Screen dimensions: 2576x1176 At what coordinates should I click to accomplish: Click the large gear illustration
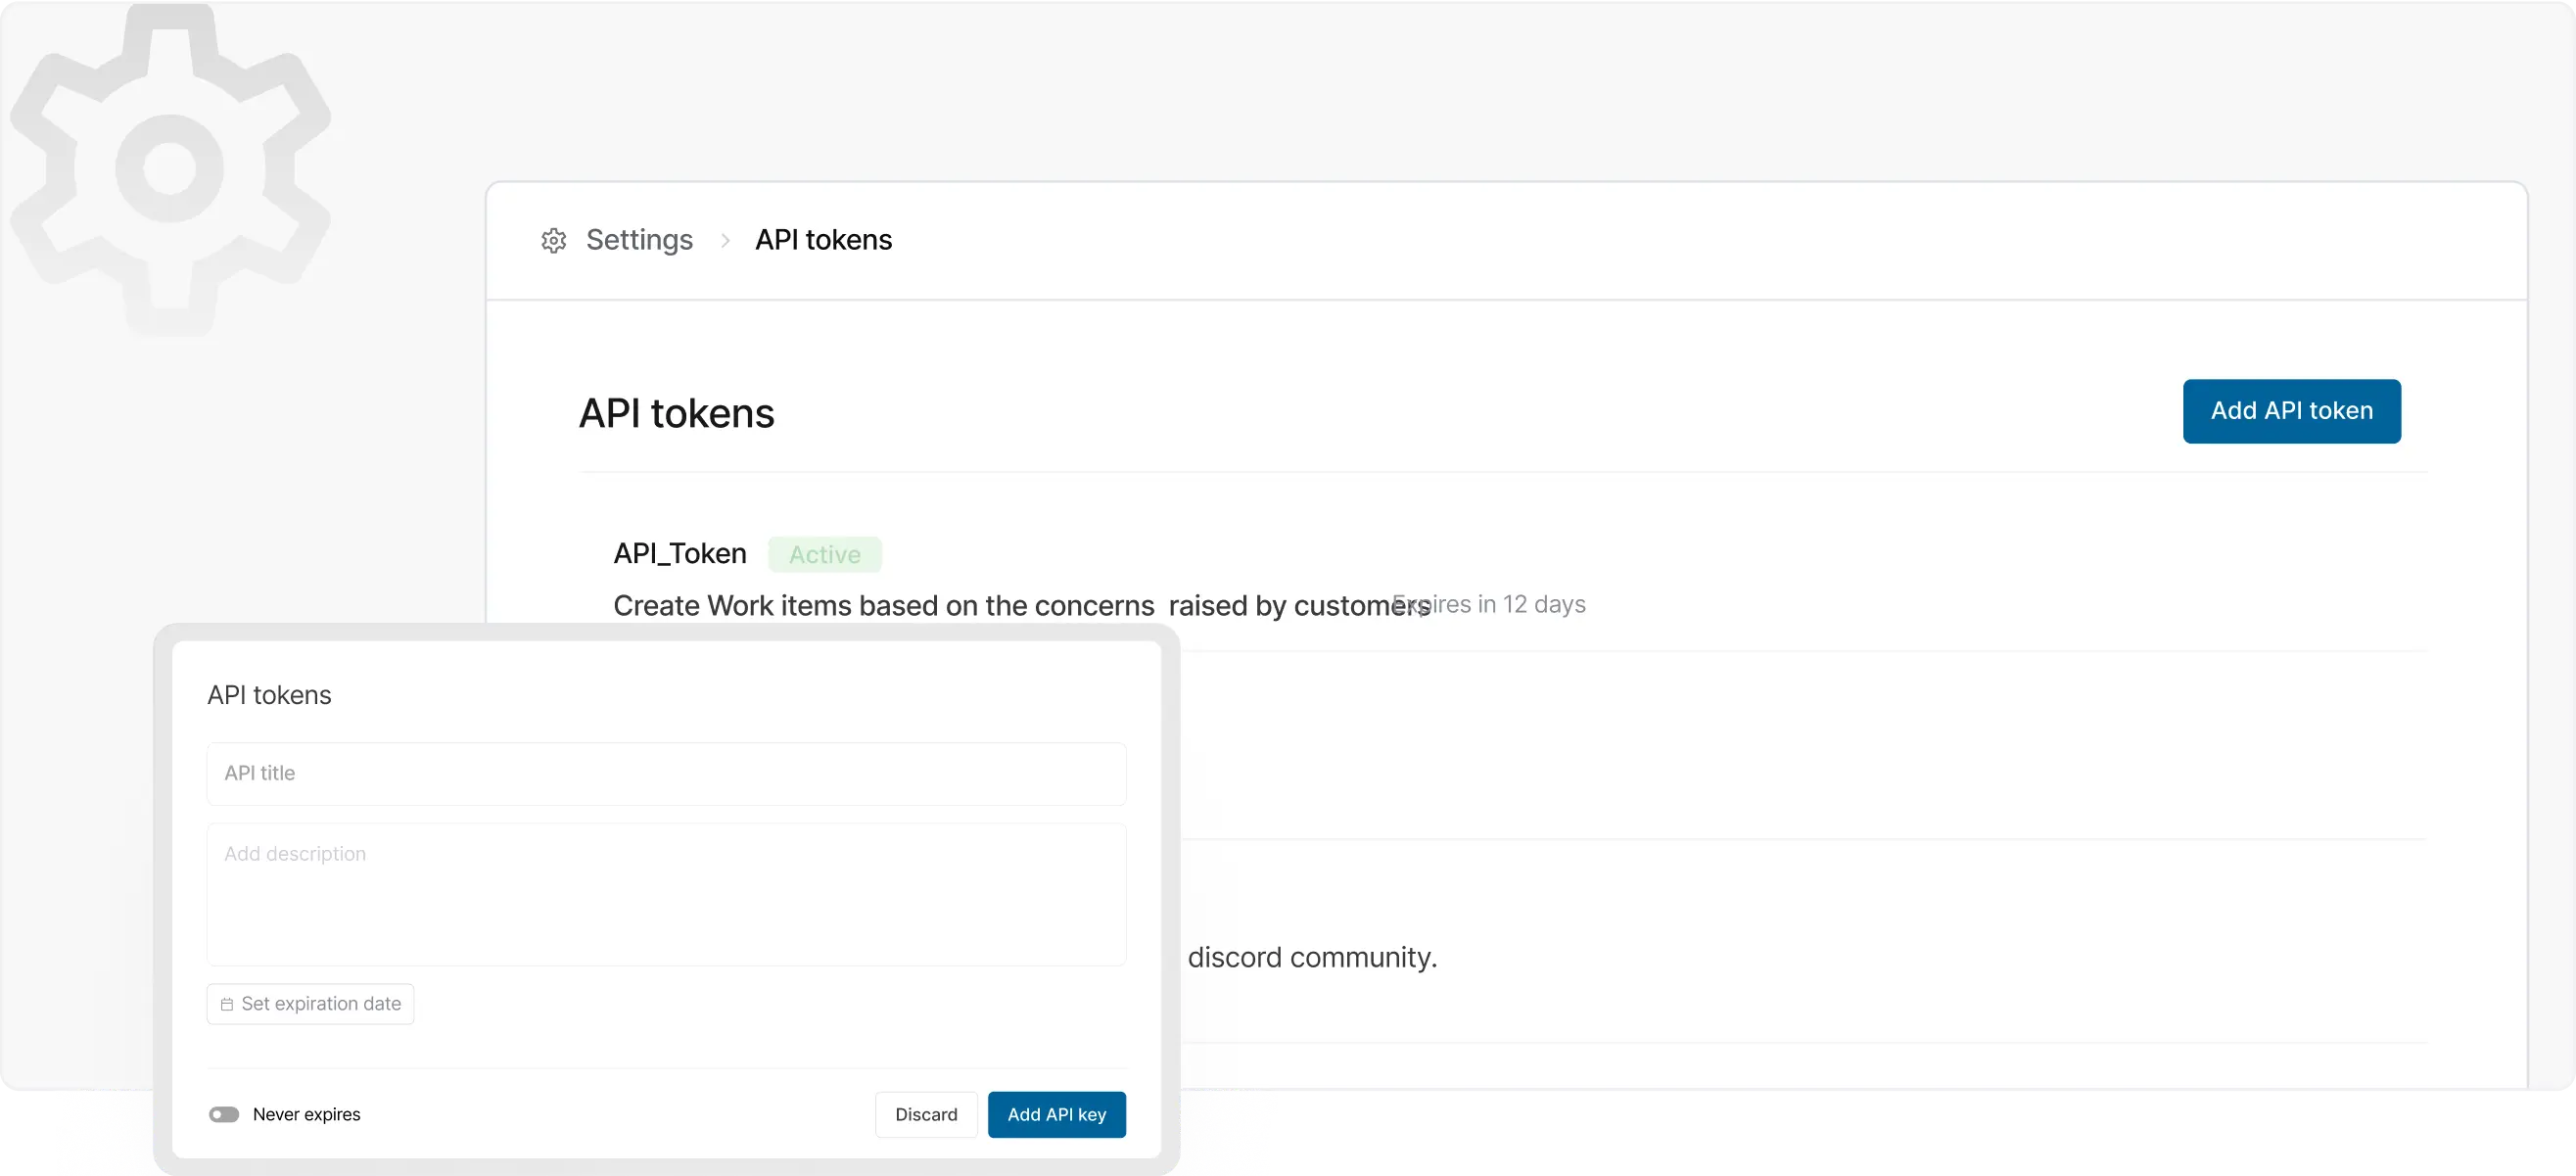click(170, 170)
